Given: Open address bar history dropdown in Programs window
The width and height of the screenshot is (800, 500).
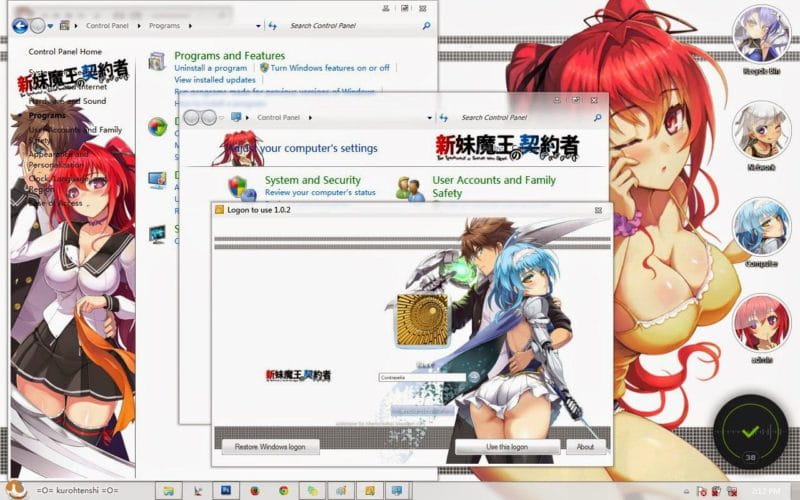Looking at the screenshot, I should tap(258, 26).
